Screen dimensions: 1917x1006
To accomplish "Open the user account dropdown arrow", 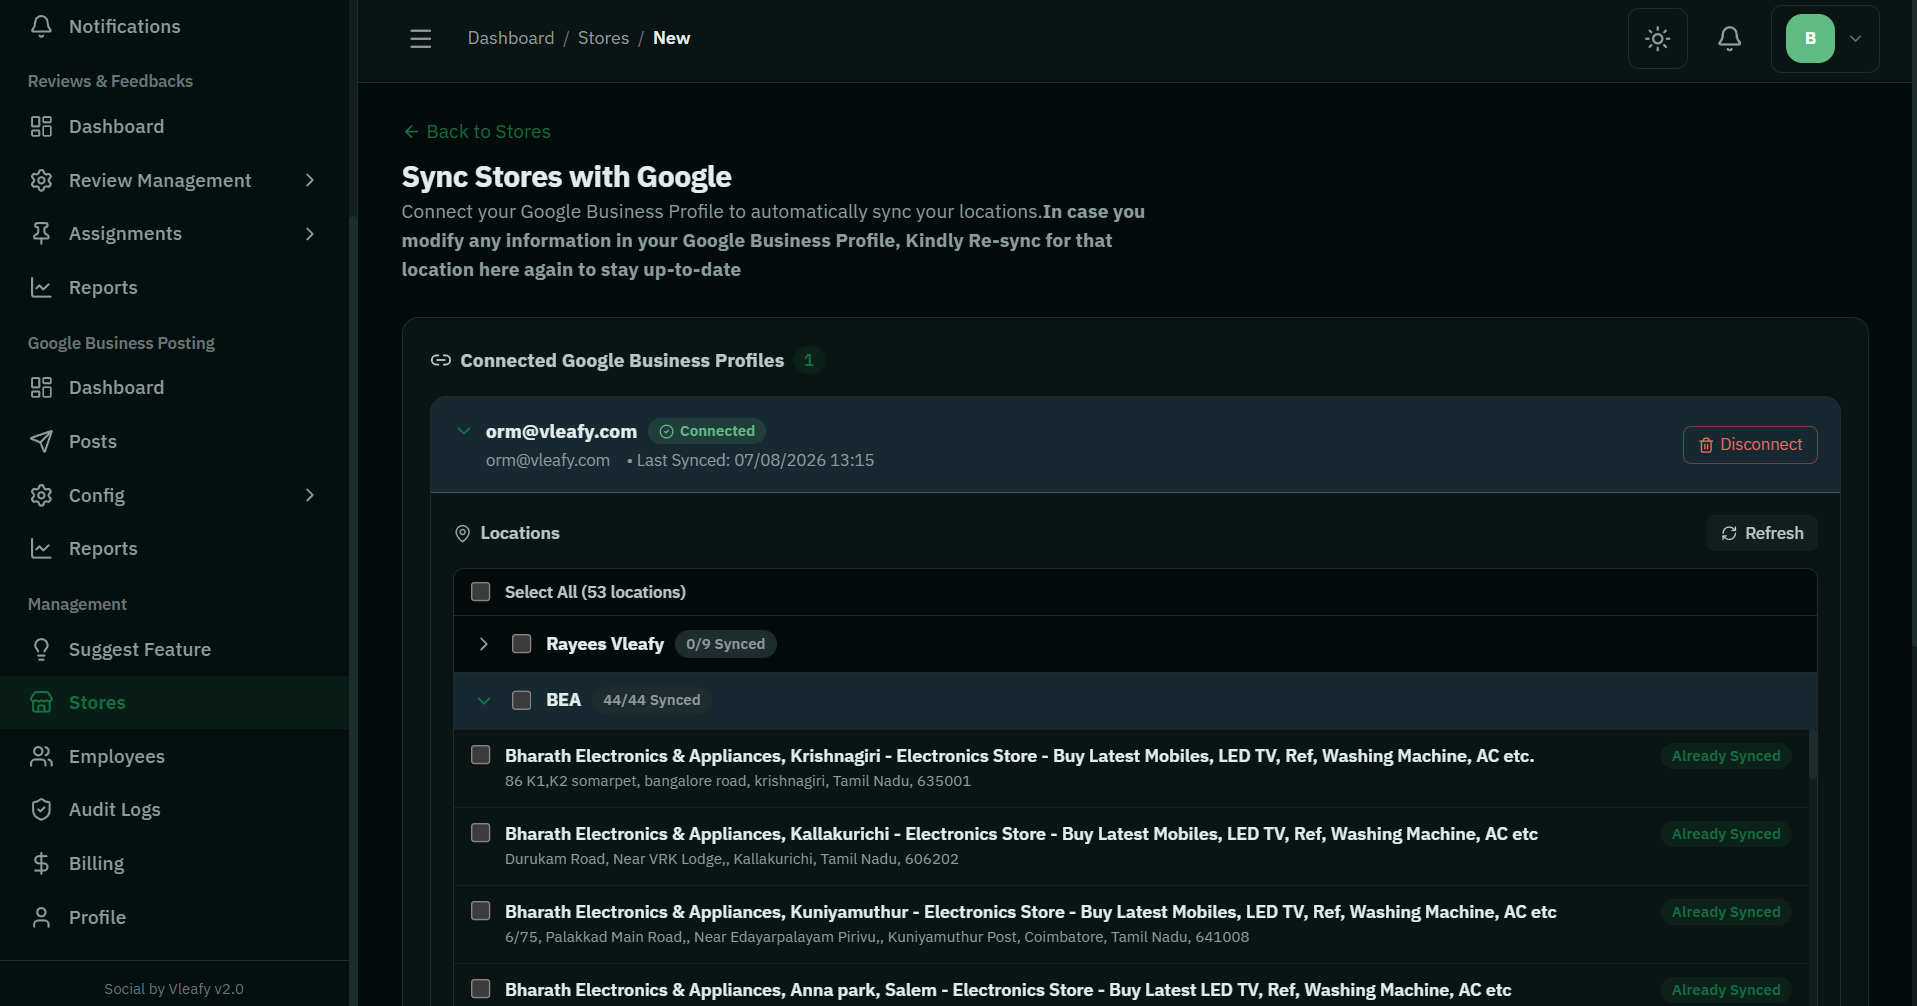I will (1856, 38).
